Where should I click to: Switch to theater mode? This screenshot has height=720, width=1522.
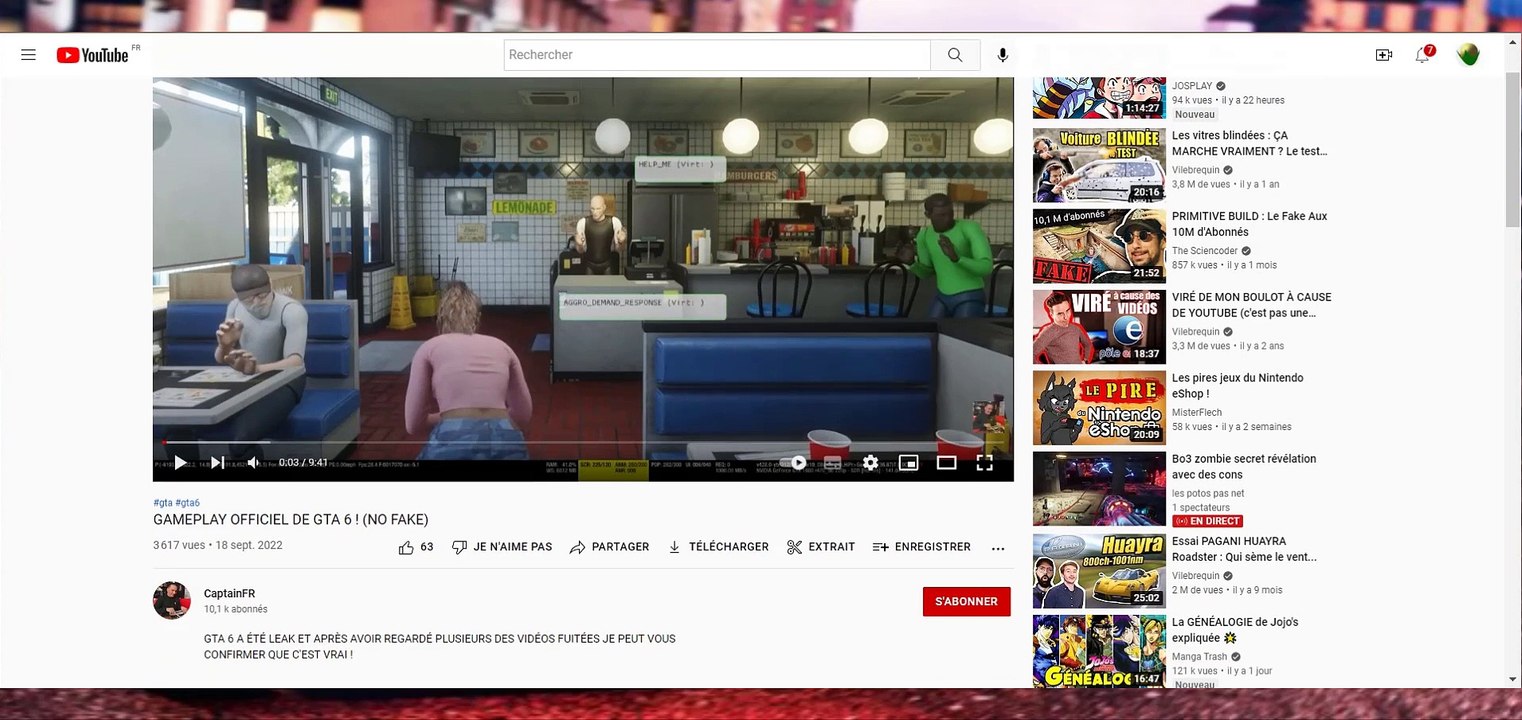pos(946,462)
